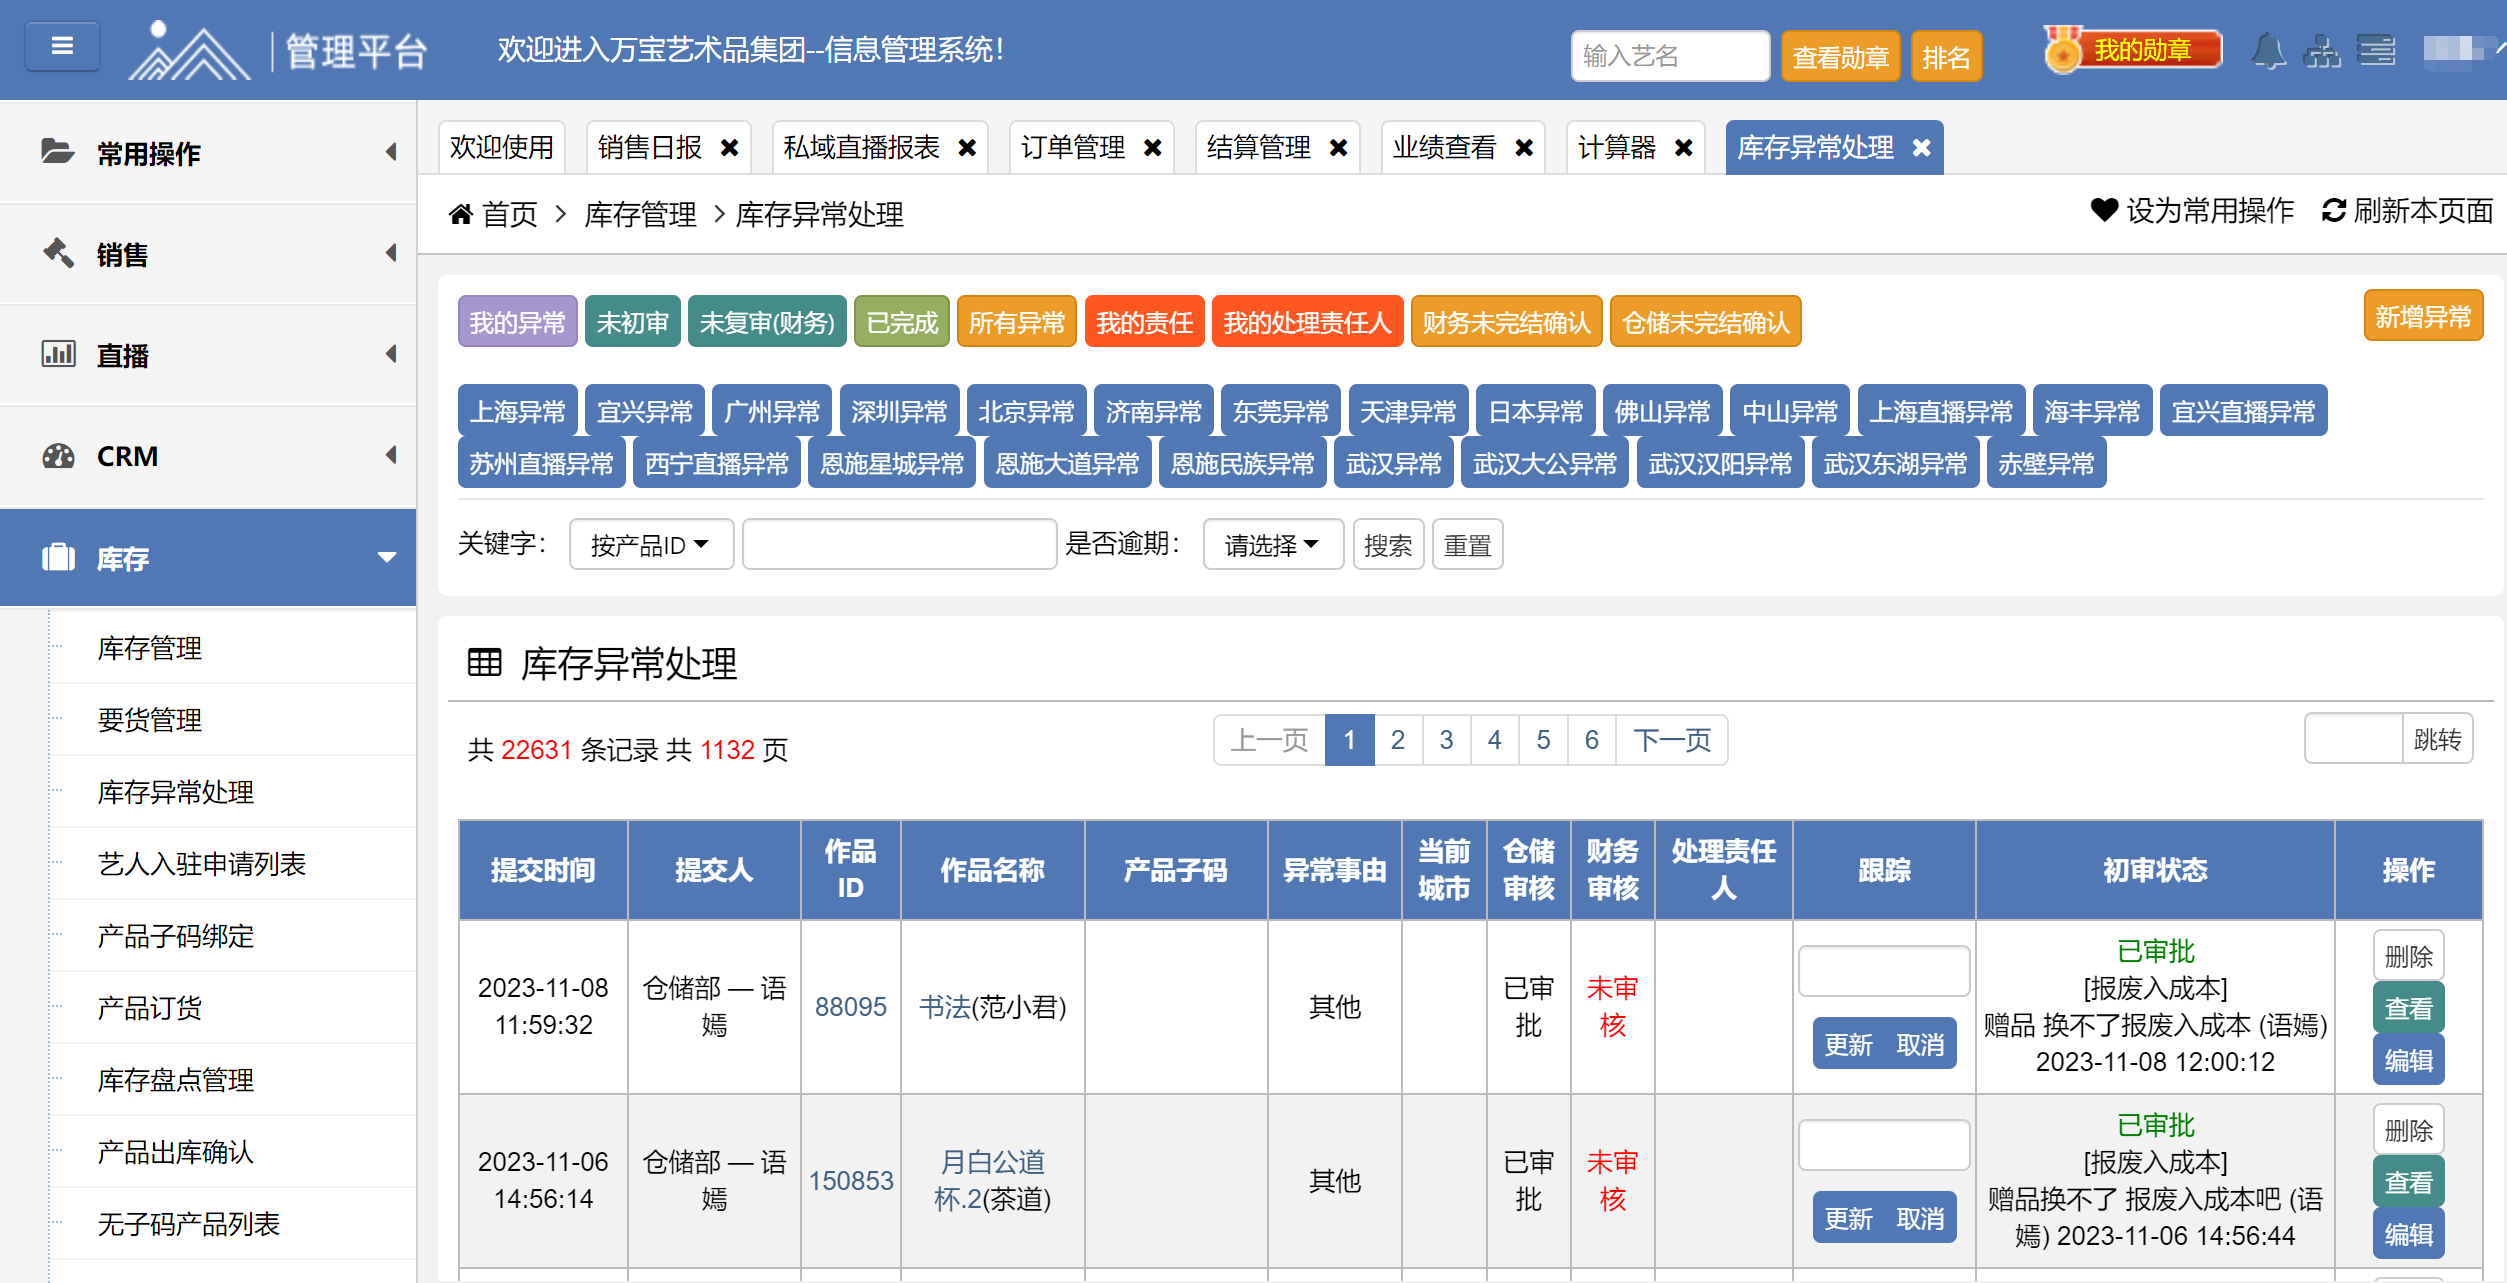Switch to the 欢迎使用 tab
The width and height of the screenshot is (2507, 1283).
click(502, 148)
